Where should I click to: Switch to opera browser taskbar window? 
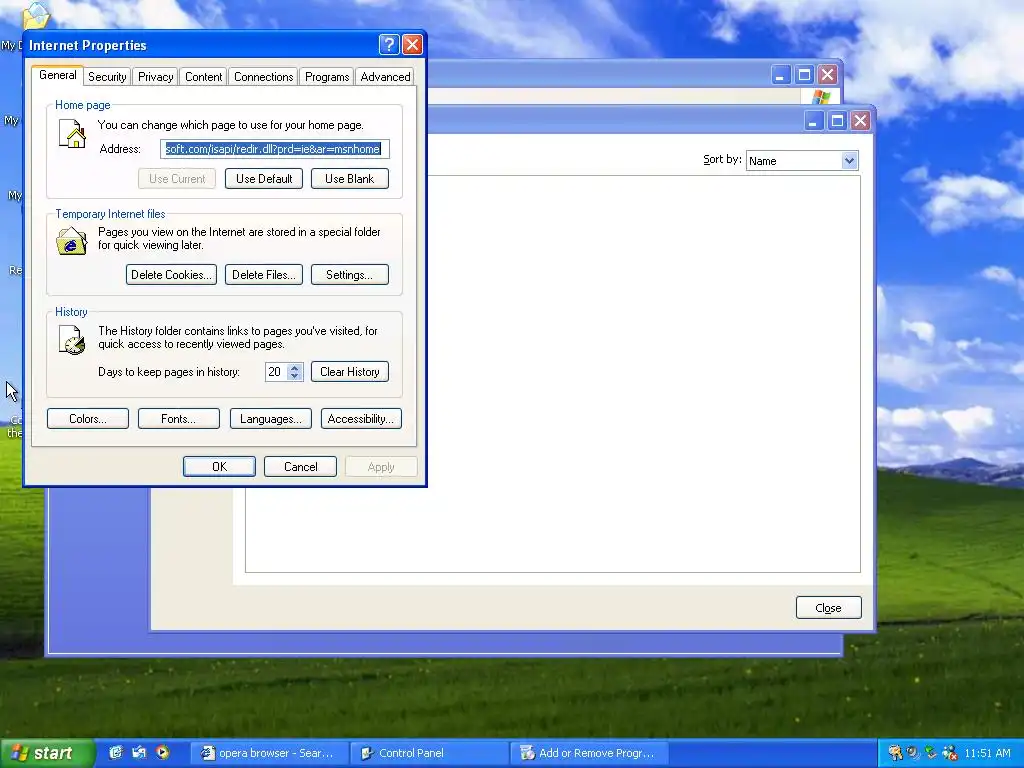click(x=269, y=753)
